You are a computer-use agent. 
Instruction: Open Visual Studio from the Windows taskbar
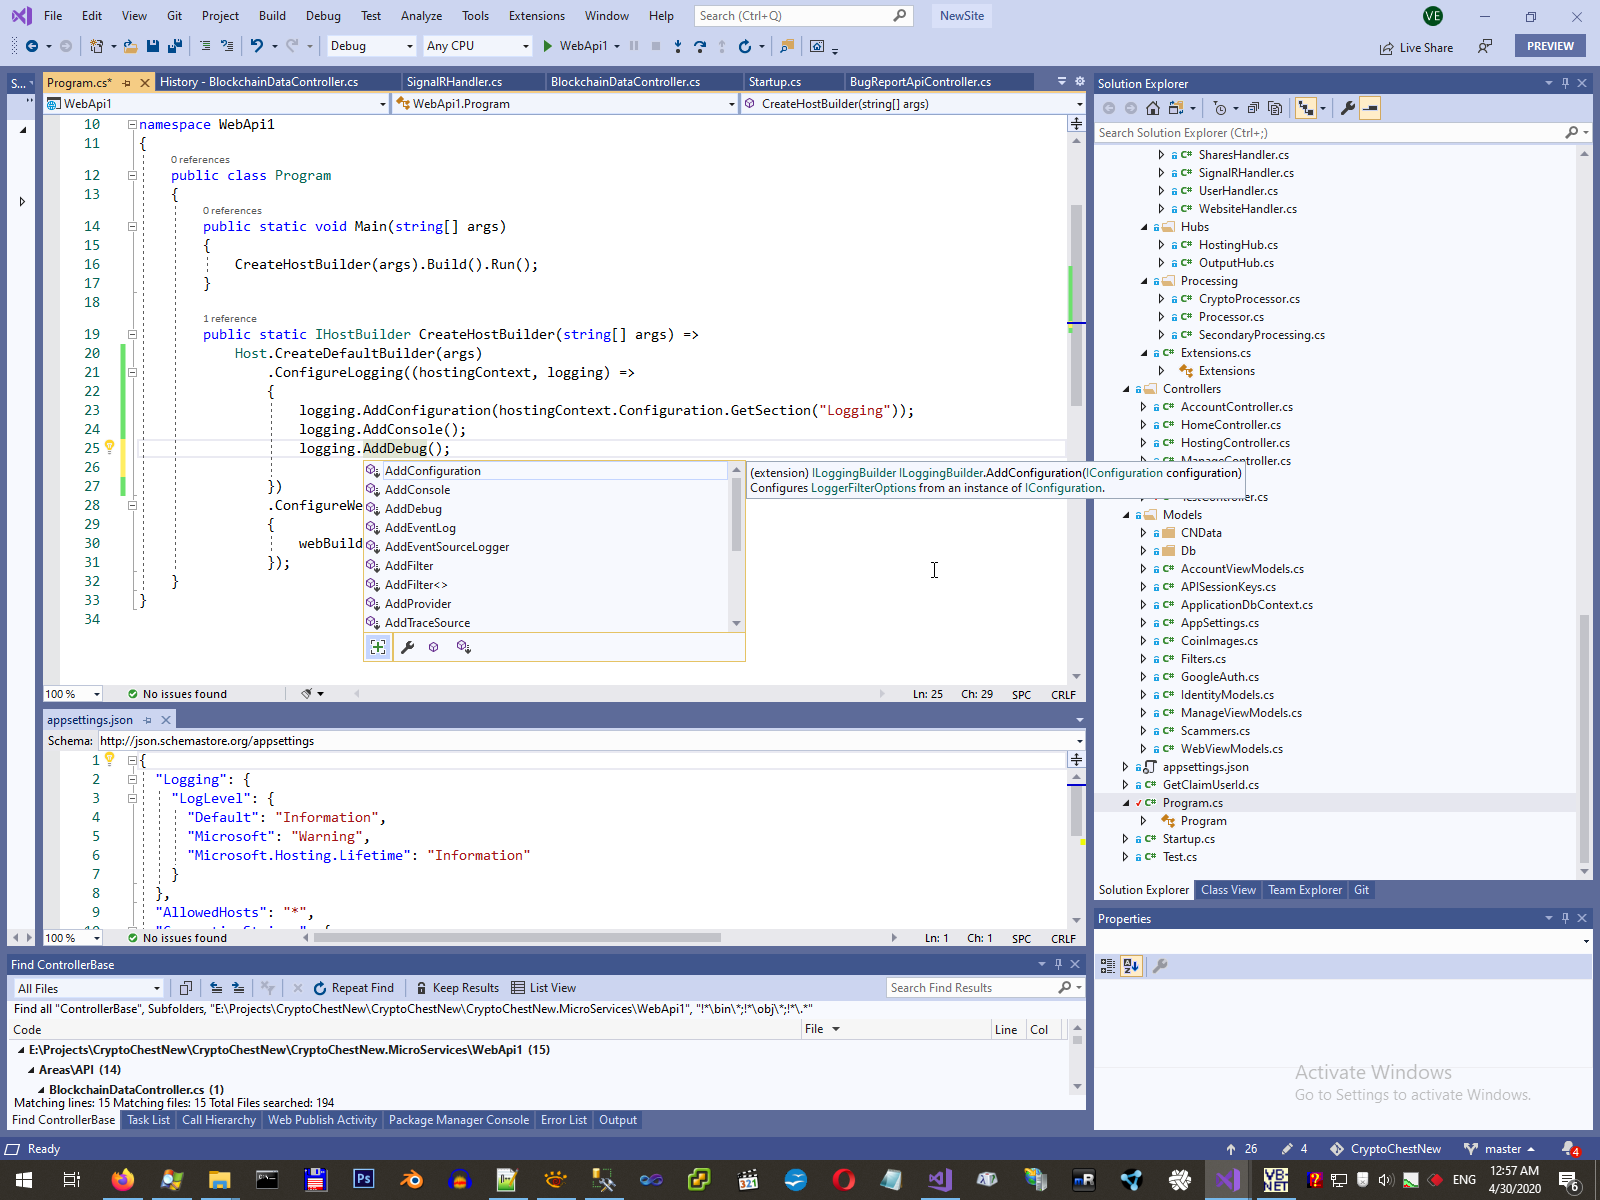pyautogui.click(x=1226, y=1180)
